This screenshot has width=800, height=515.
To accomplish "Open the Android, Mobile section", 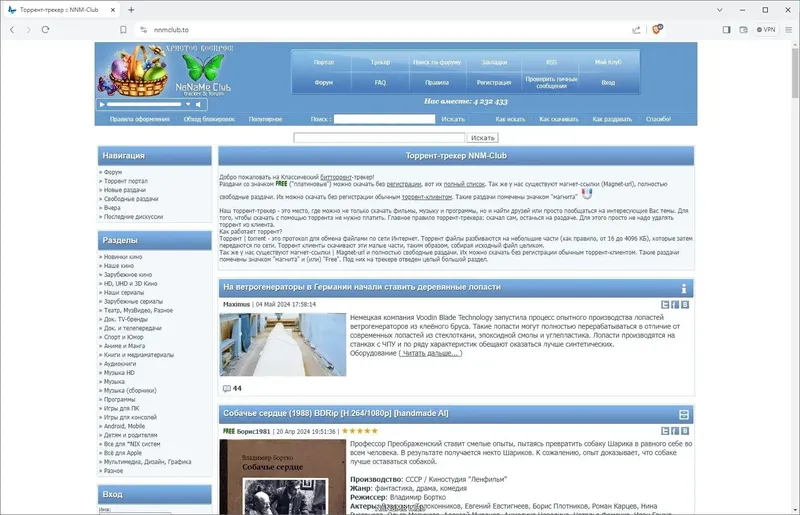I will point(124,426).
